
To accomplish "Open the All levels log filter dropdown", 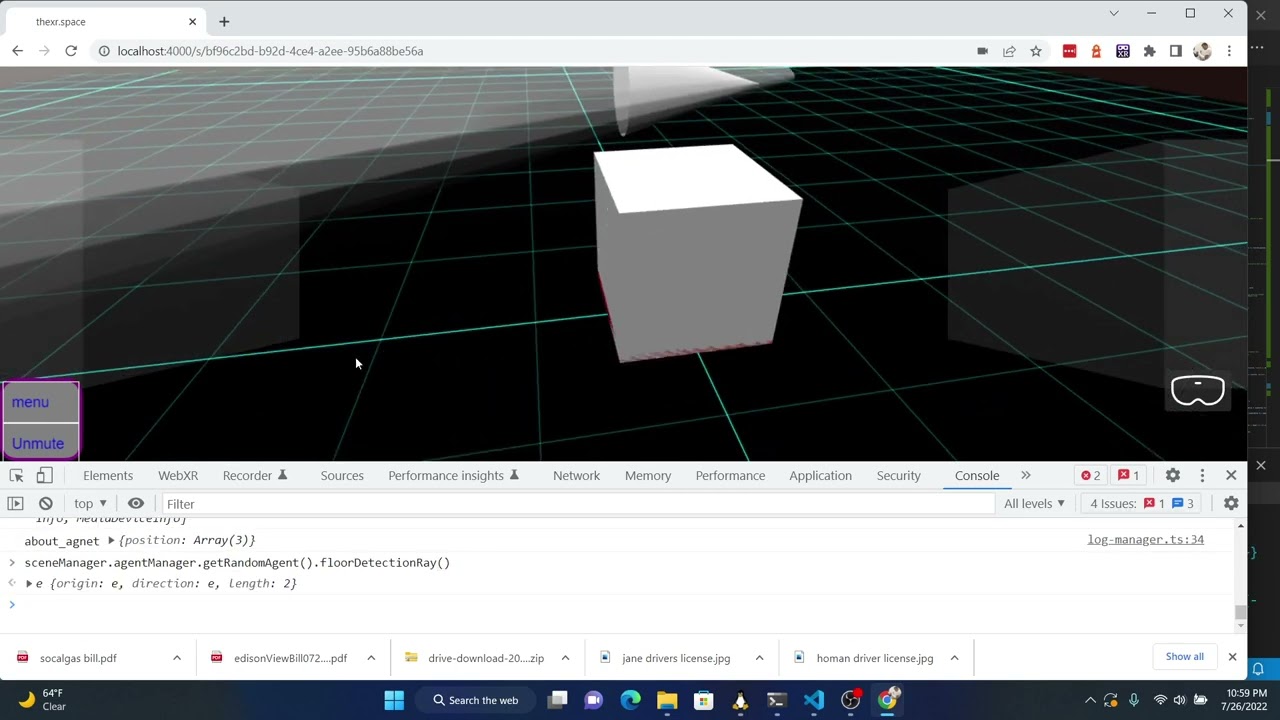I will pyautogui.click(x=1035, y=503).
